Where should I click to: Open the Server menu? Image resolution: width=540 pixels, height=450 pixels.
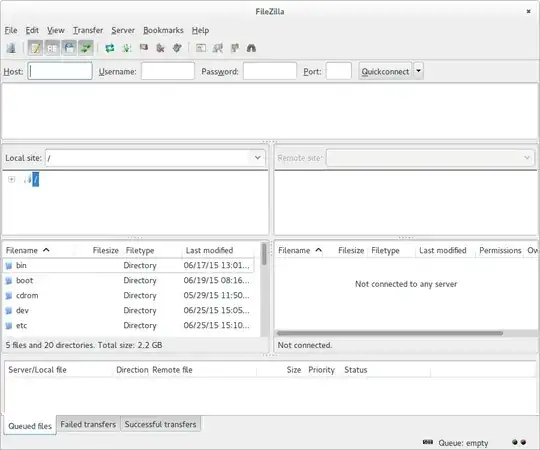point(123,30)
